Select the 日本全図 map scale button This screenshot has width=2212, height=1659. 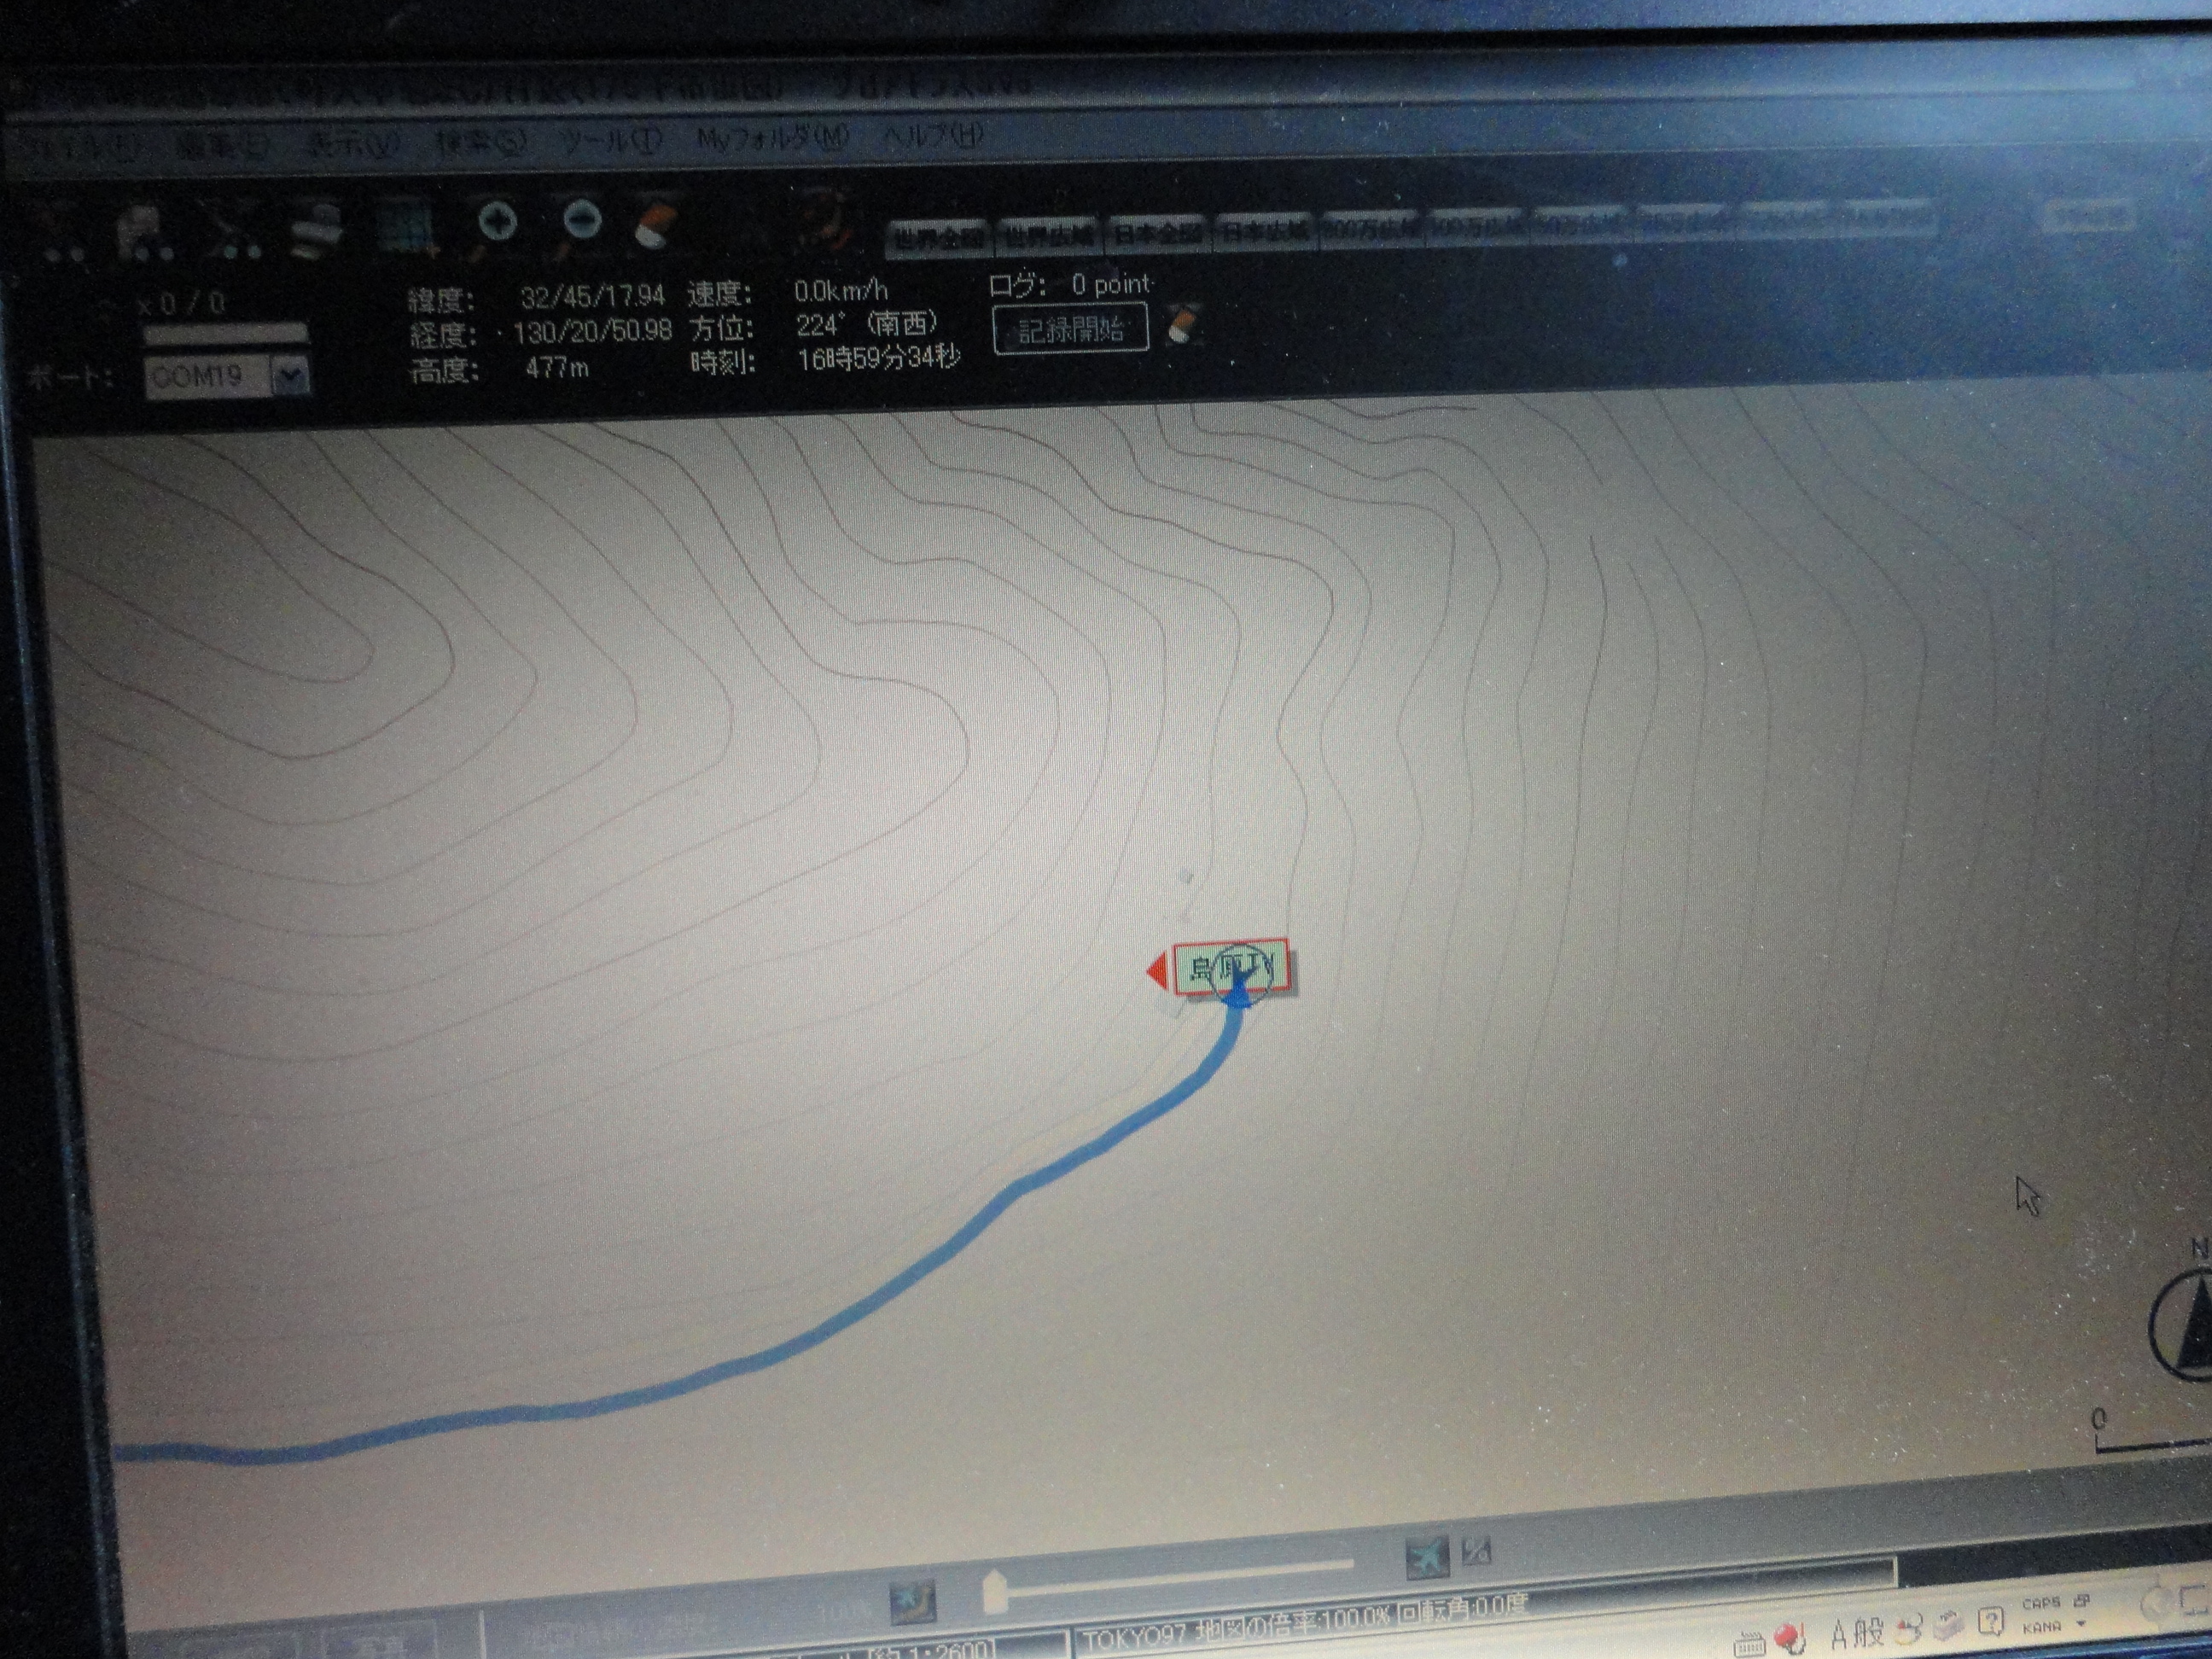click(1157, 234)
